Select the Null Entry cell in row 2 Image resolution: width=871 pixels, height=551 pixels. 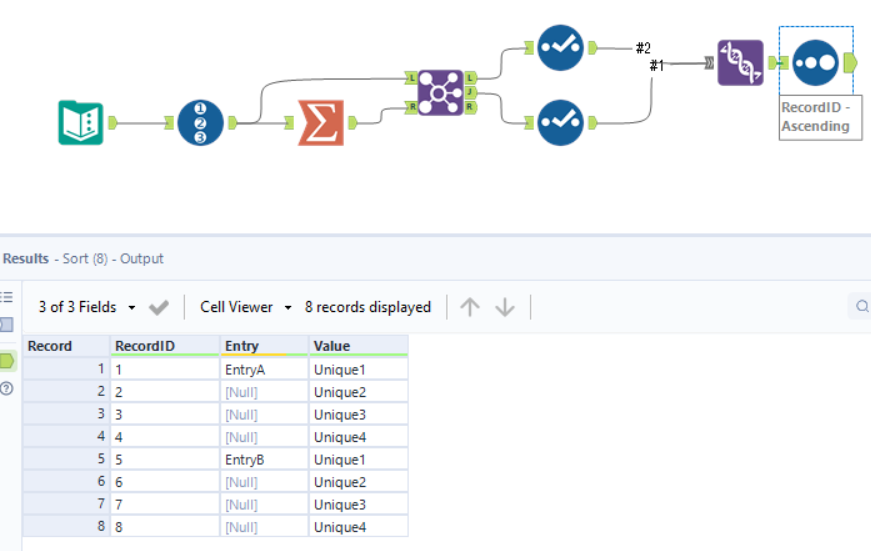pos(264,392)
